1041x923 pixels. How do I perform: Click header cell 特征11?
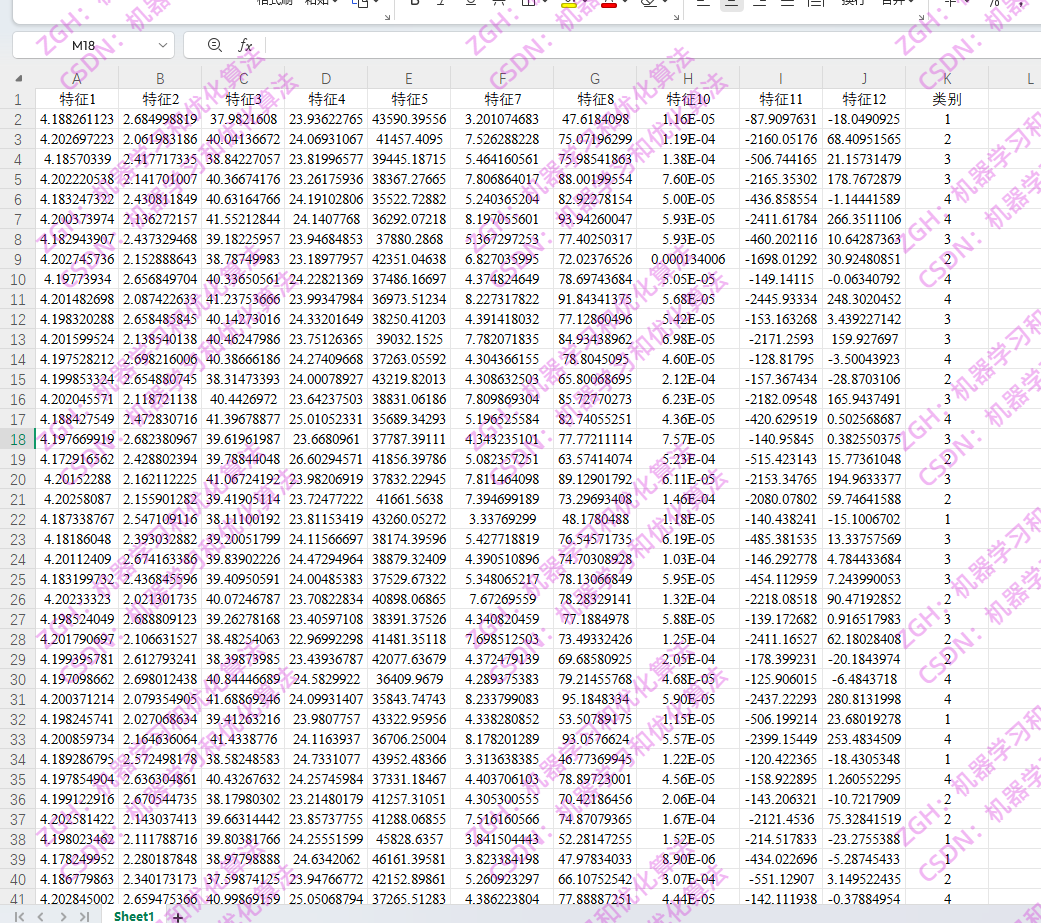pyautogui.click(x=781, y=99)
